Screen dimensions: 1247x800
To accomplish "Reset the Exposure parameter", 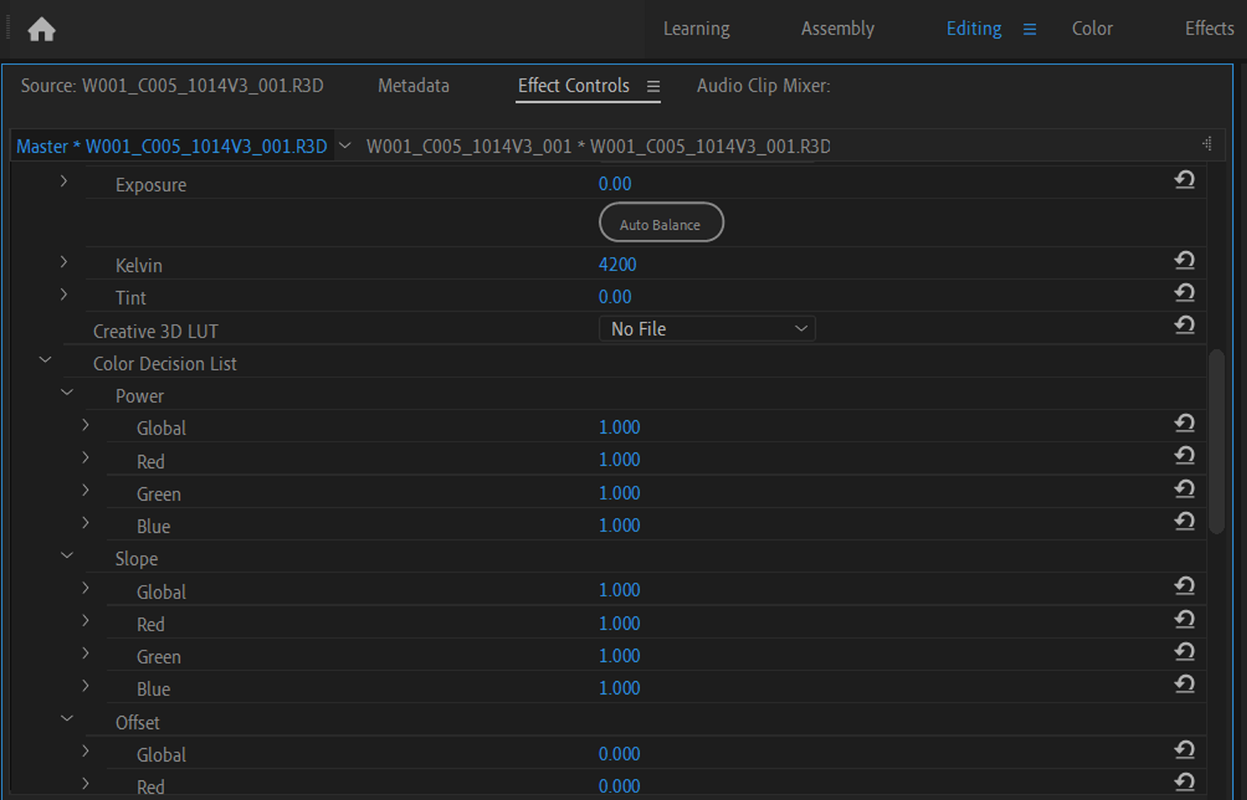I will coord(1185,180).
